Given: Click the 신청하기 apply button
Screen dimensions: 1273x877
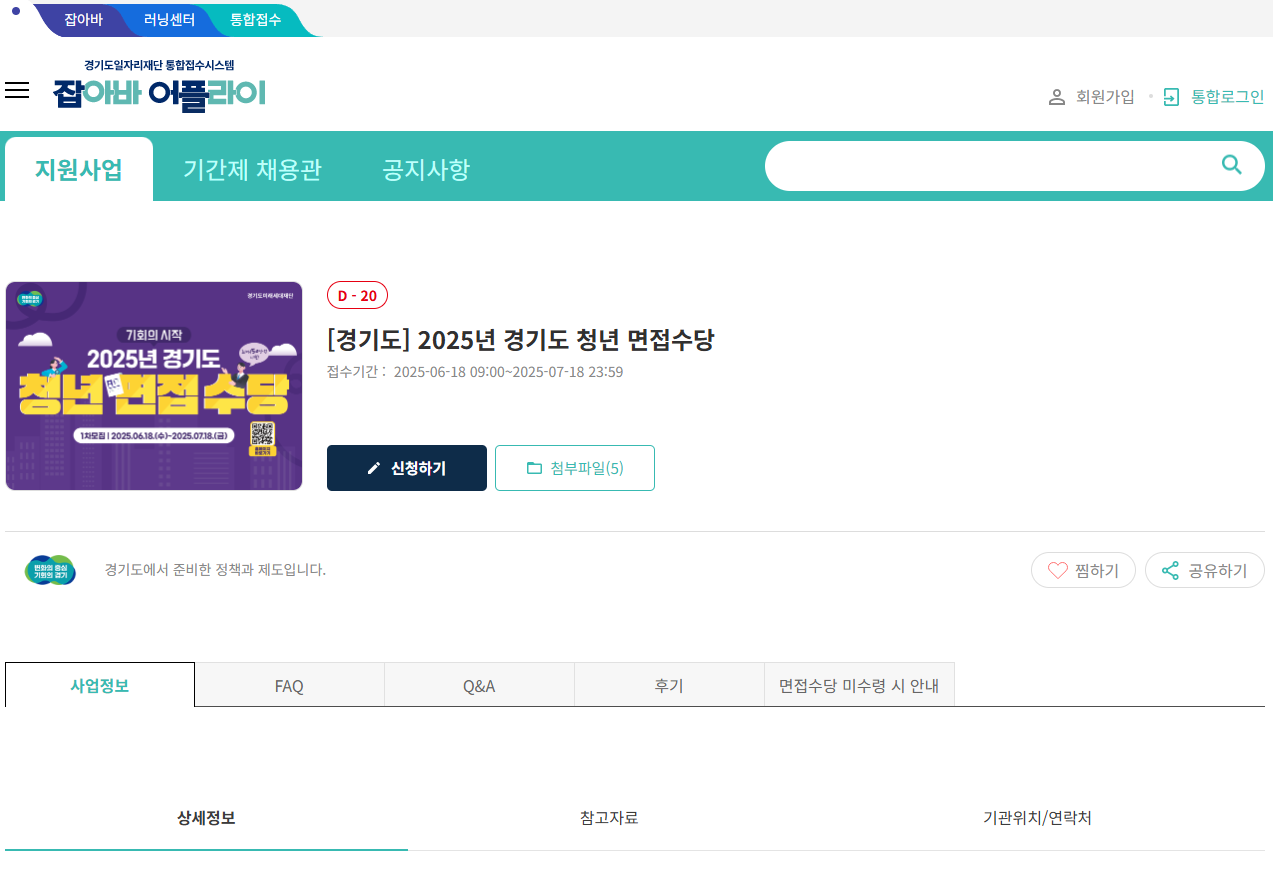Looking at the screenshot, I should pos(406,467).
